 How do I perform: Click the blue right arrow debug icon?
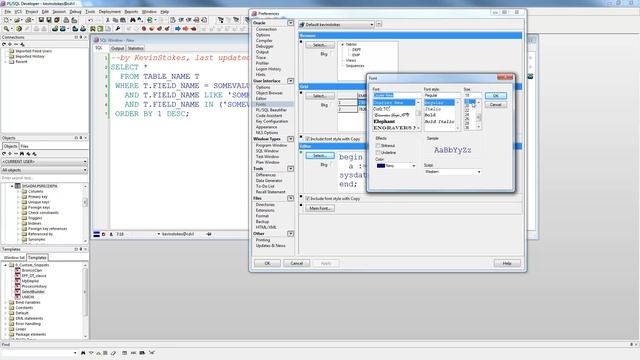(178, 29)
